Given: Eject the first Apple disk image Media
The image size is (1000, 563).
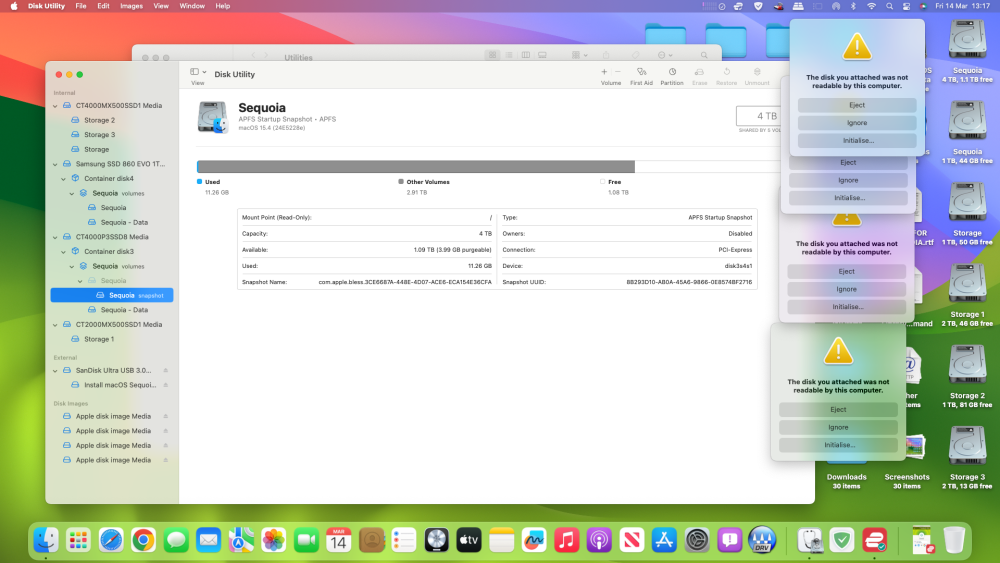Looking at the screenshot, I should [x=166, y=416].
